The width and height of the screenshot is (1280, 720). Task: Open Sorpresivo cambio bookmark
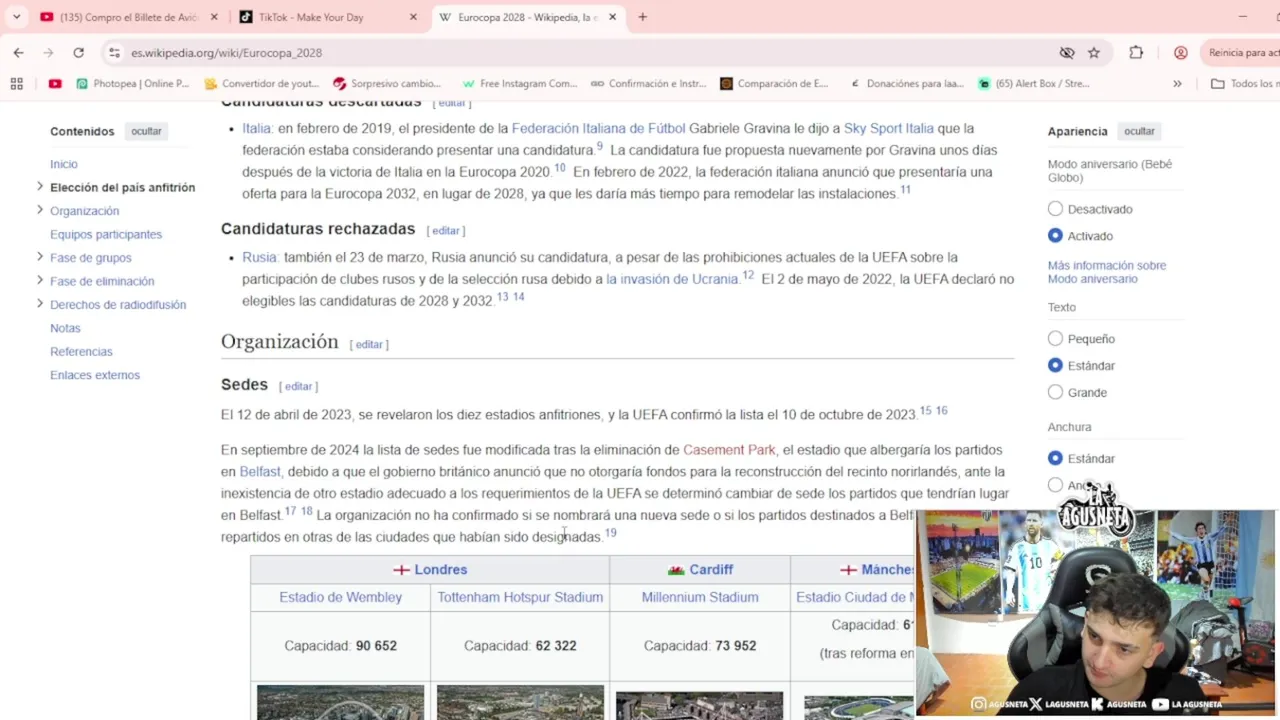tap(387, 84)
